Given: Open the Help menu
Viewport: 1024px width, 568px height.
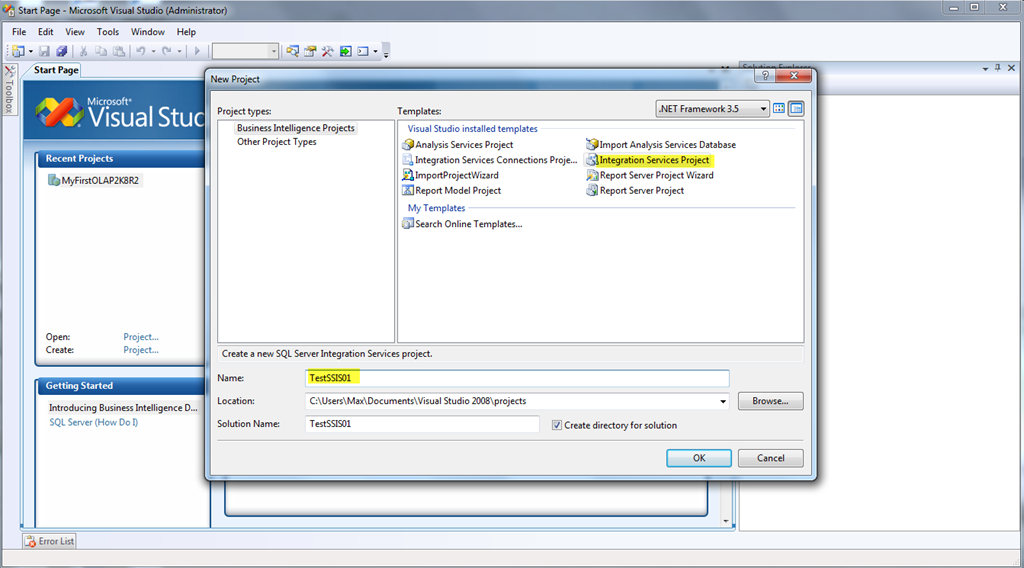Looking at the screenshot, I should [x=186, y=31].
